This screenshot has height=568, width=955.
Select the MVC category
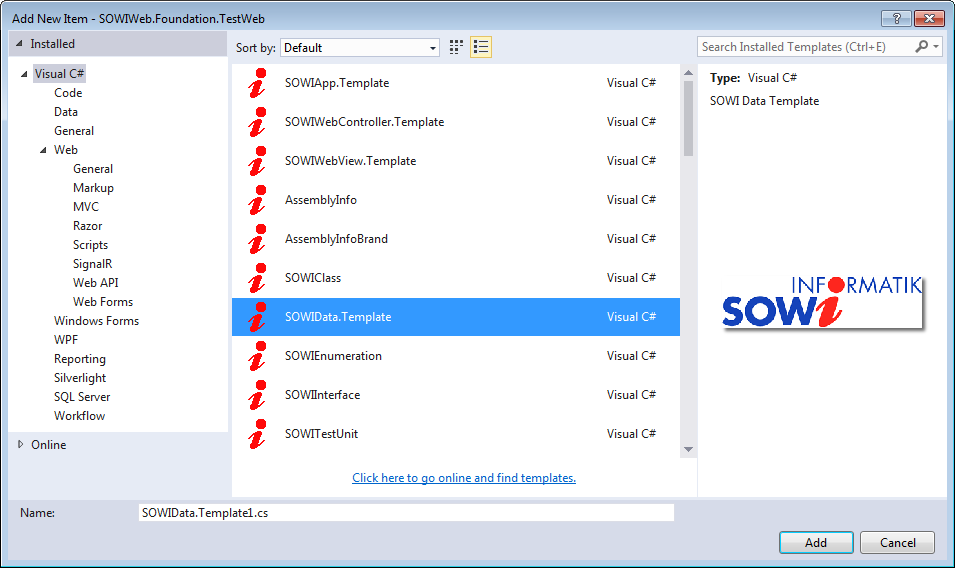pyautogui.click(x=86, y=206)
